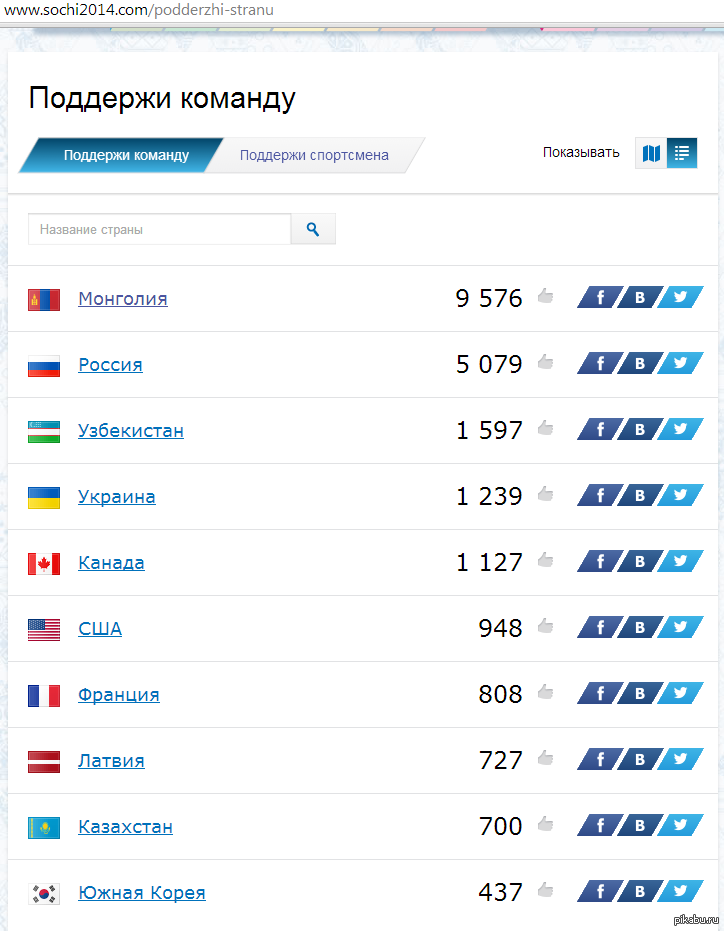Image resolution: width=724 pixels, height=931 pixels.
Task: Click the browser address bar URL
Action: 139,10
